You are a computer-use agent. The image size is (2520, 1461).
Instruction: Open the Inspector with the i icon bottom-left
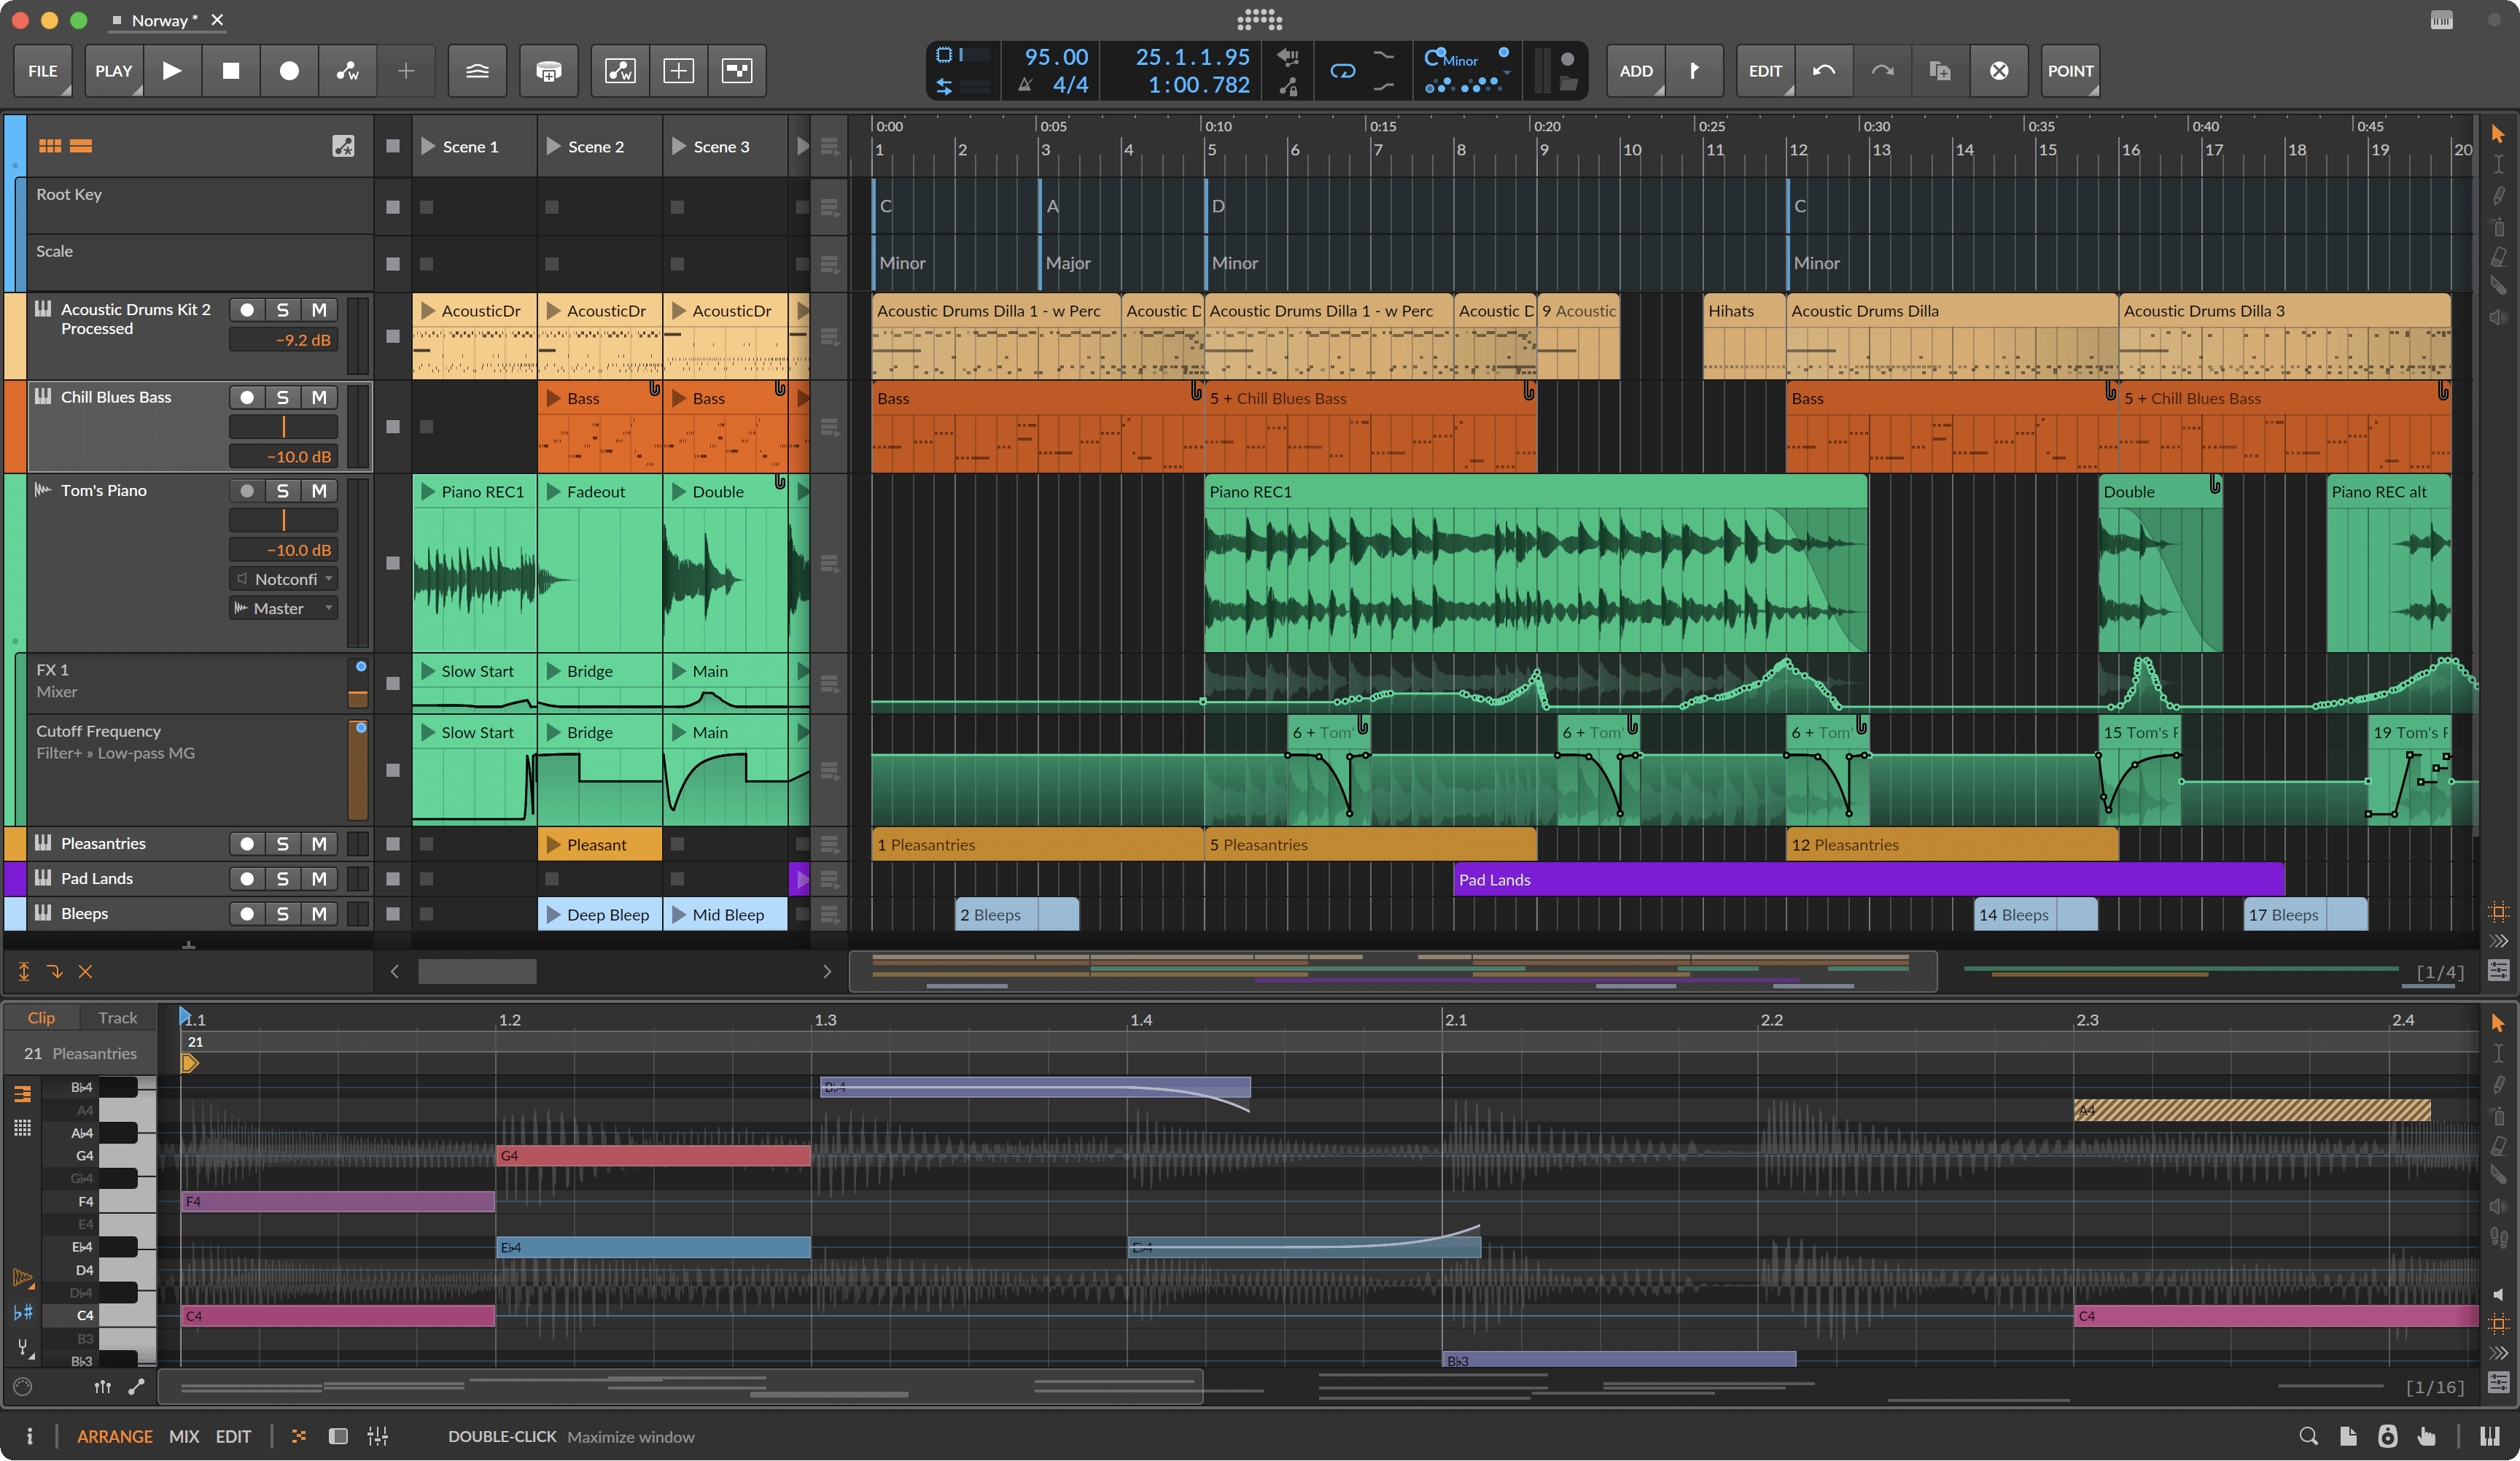30,1436
